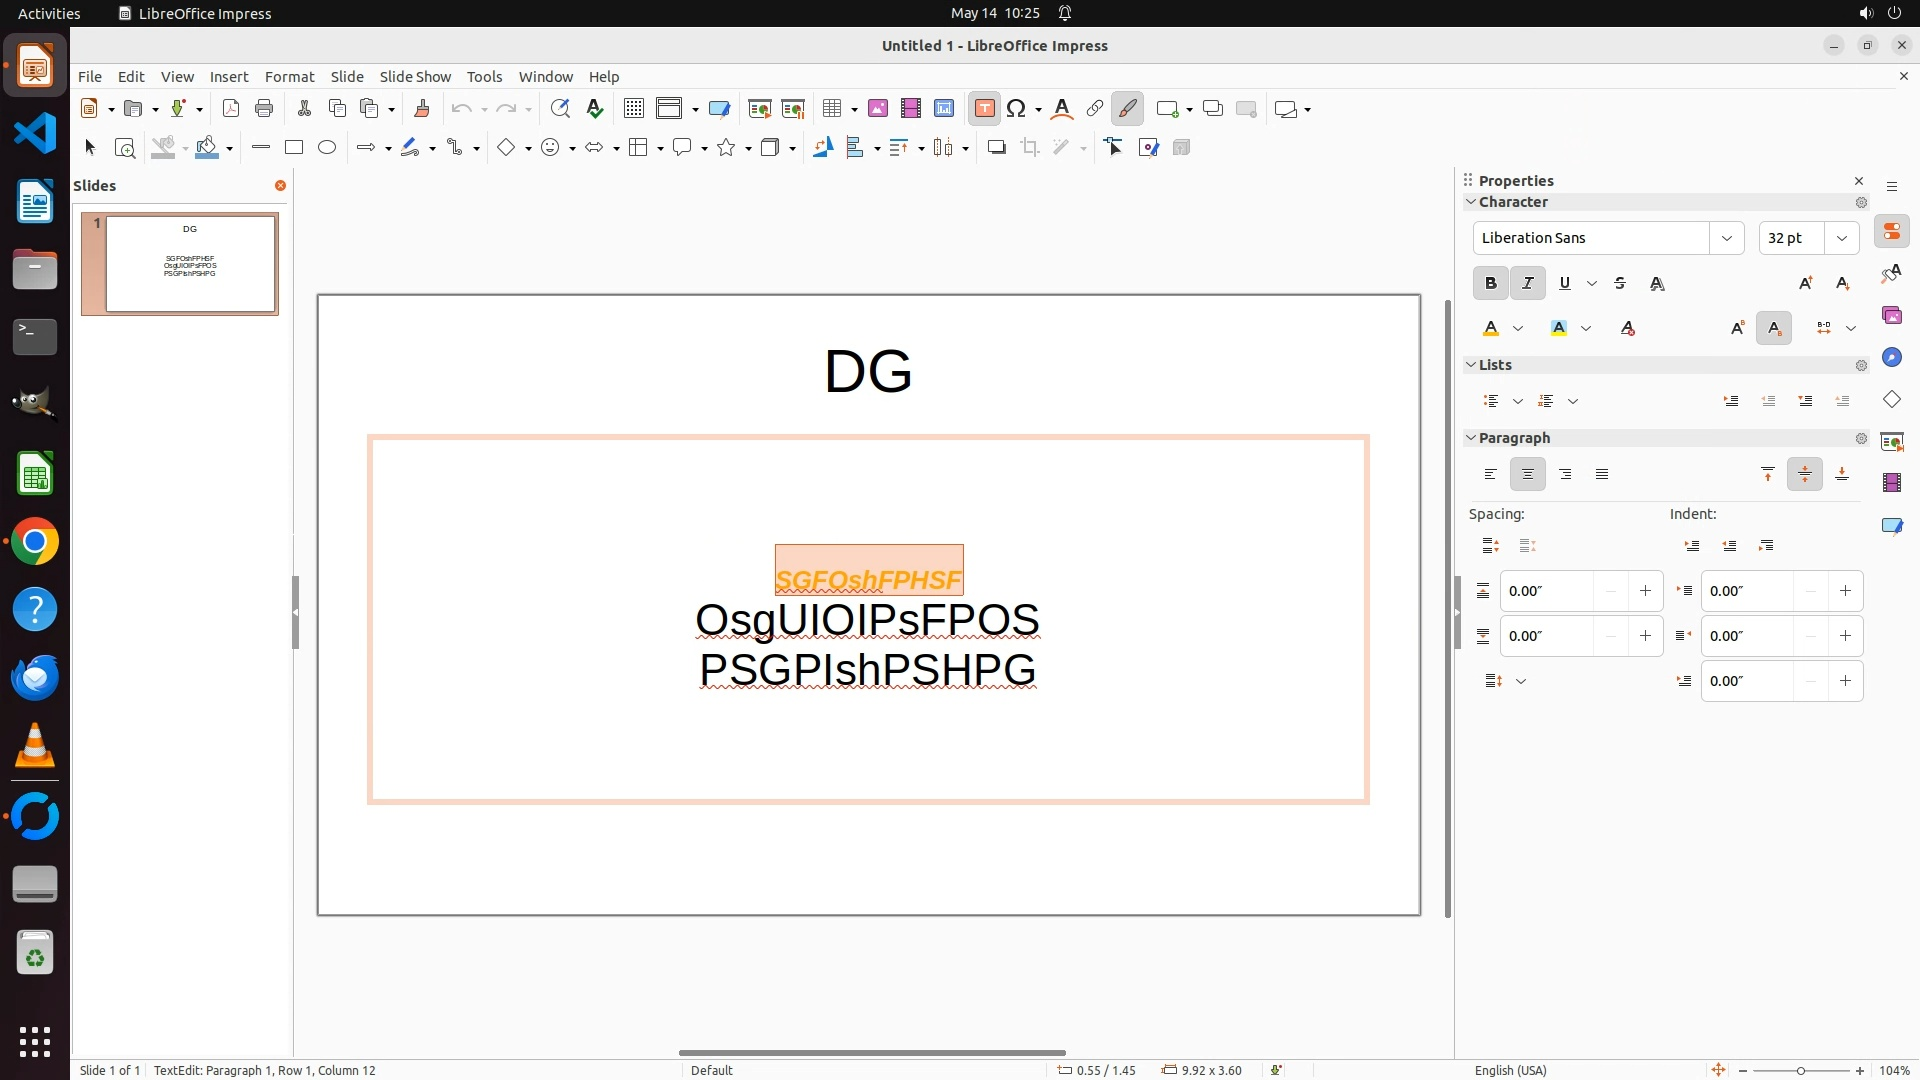
Task: Open the Slide Show menu
Action: 415,77
